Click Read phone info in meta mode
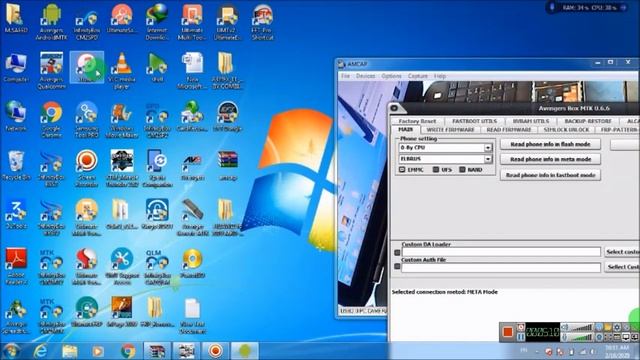Screen dimensions: 640x360 (550, 159)
